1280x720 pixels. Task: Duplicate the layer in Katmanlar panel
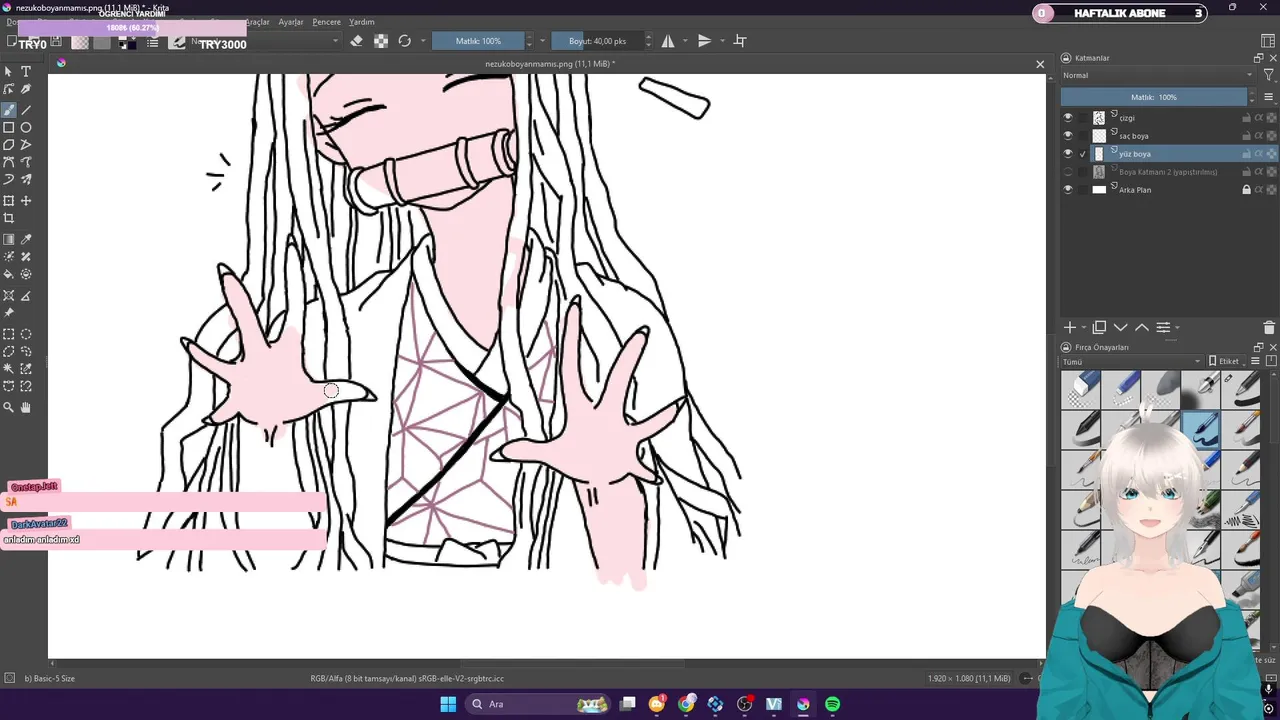coord(1099,328)
